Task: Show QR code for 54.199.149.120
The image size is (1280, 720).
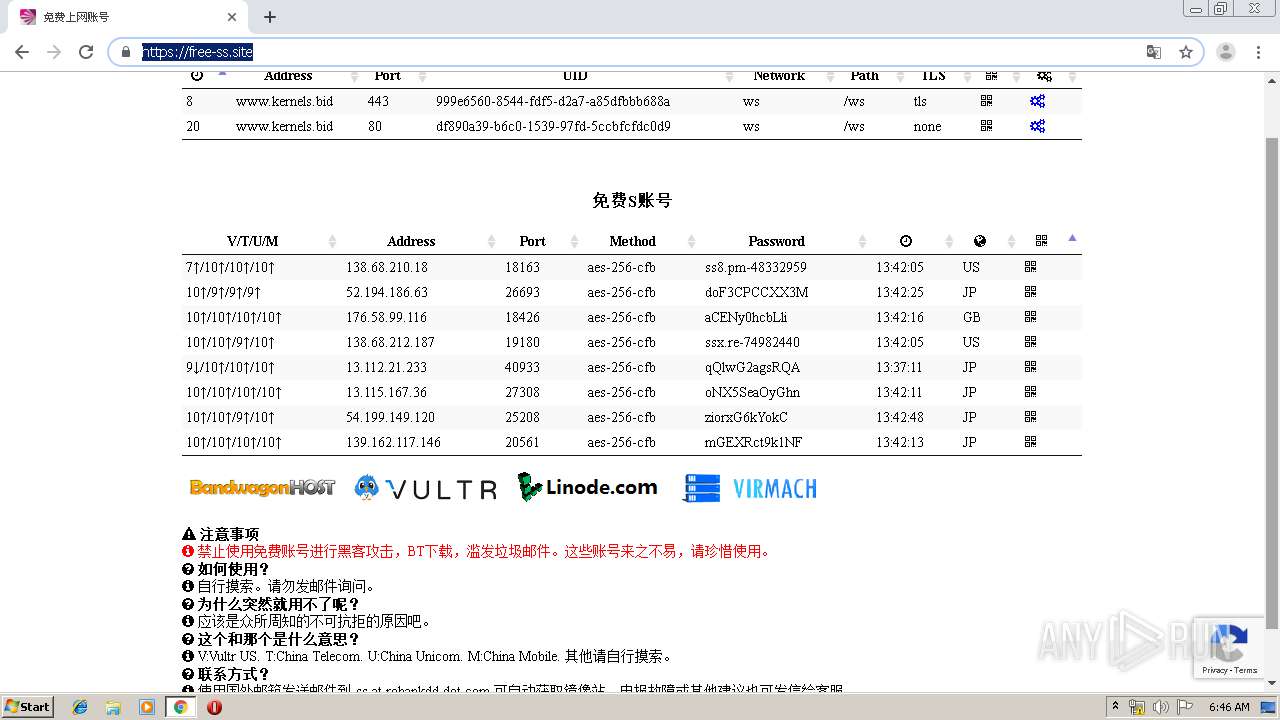Action: tap(1030, 417)
